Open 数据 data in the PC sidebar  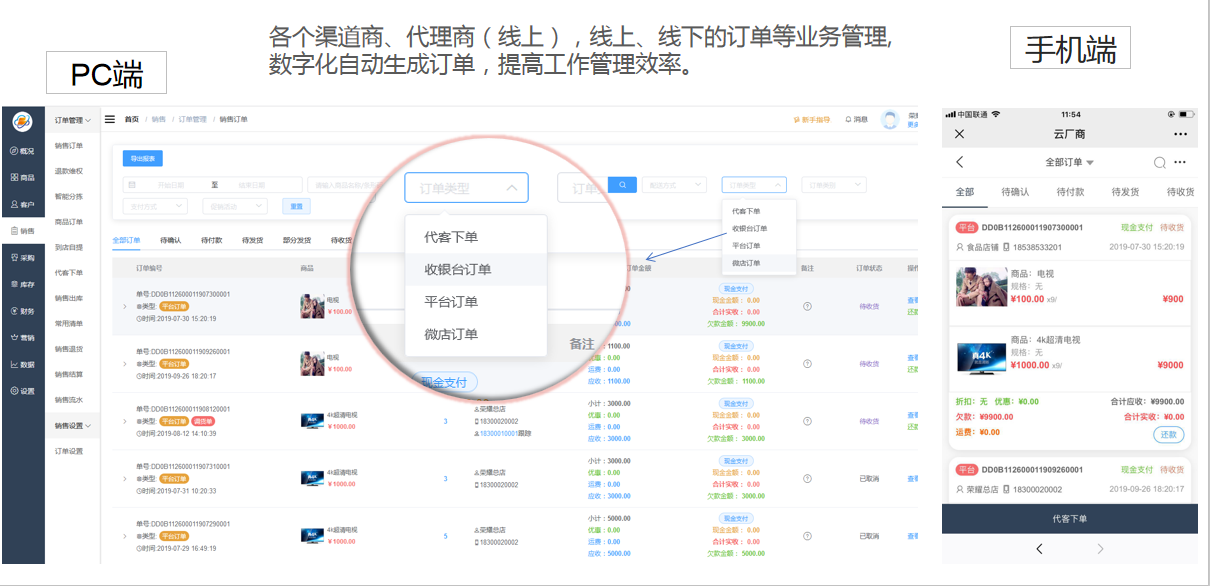click(x=22, y=365)
